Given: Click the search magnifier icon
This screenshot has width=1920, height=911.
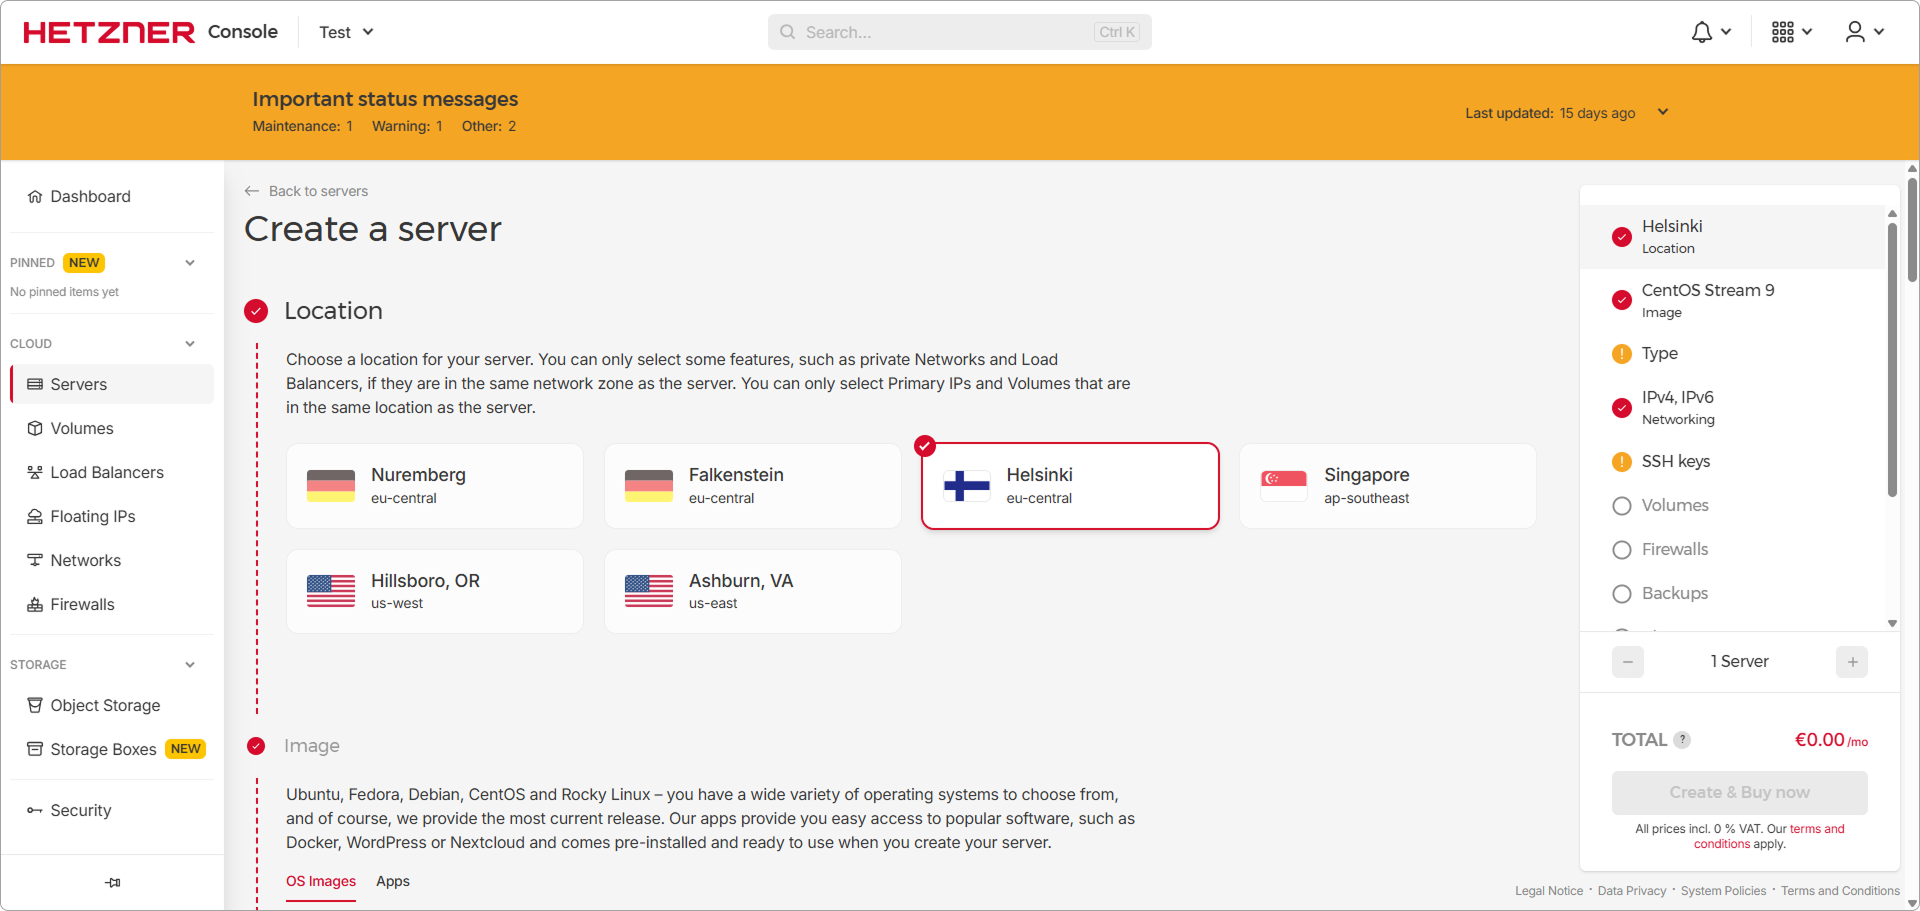Looking at the screenshot, I should point(788,32).
